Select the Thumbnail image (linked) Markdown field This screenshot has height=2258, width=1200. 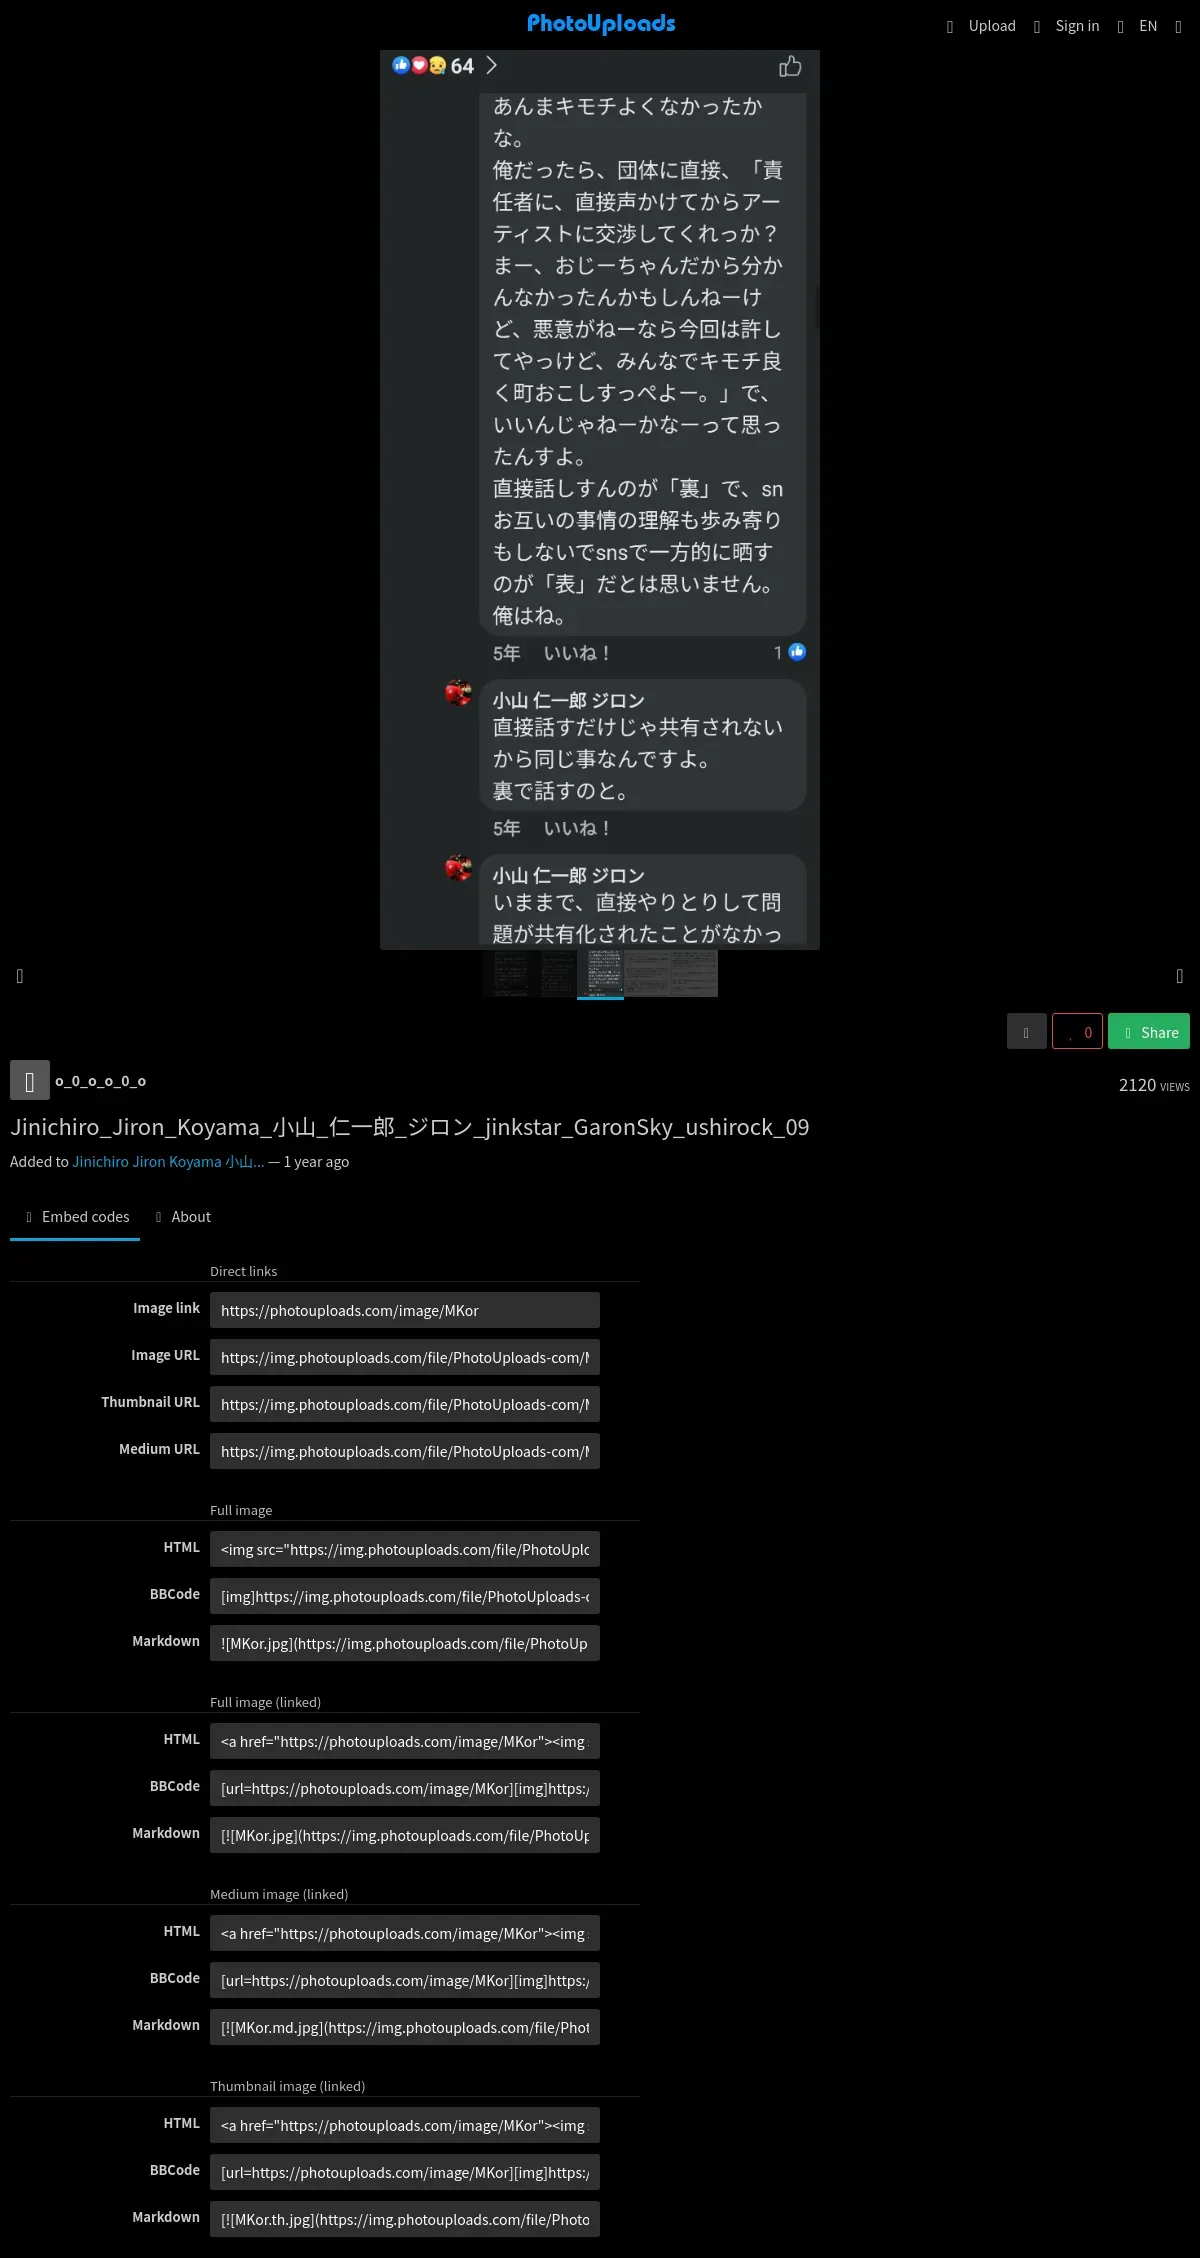(x=405, y=2219)
